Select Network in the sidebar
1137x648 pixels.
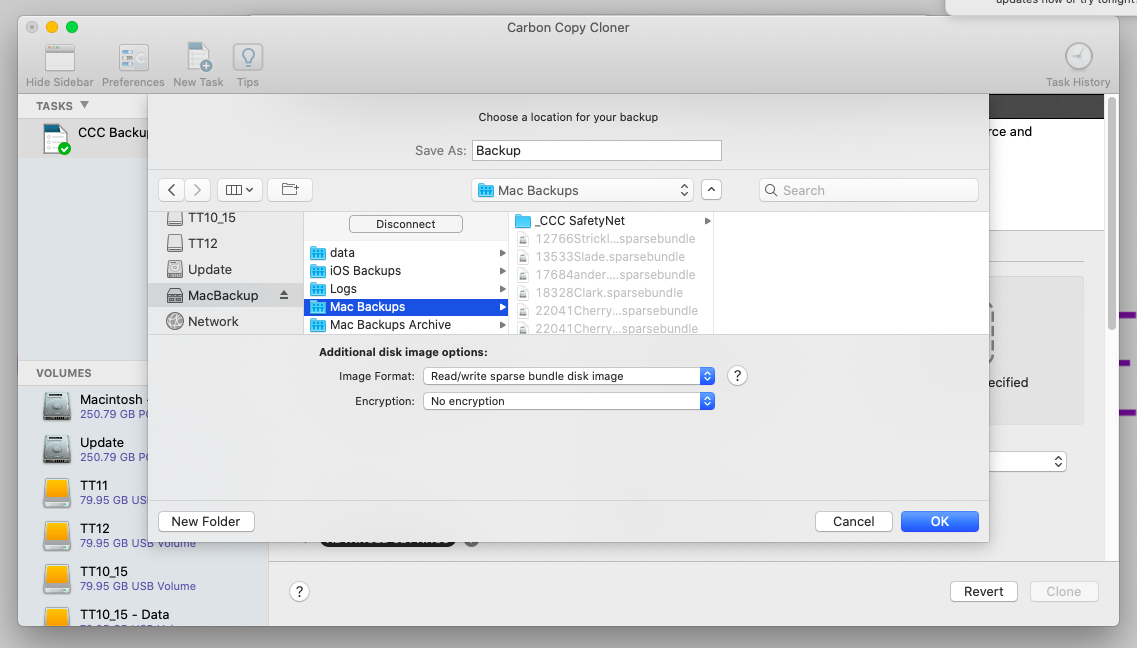[213, 321]
